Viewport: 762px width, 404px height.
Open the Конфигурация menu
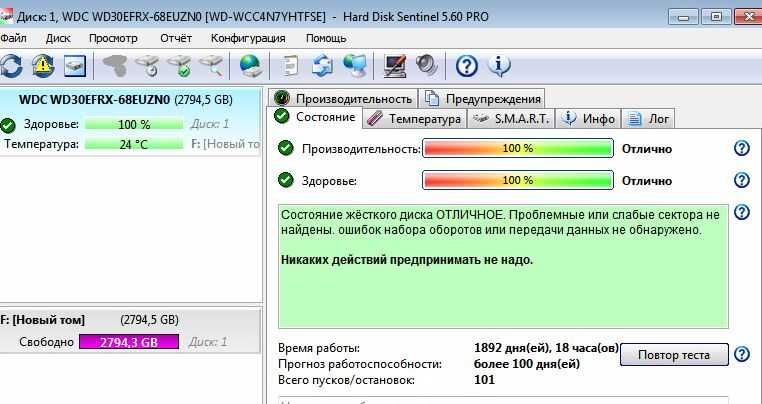click(x=248, y=38)
